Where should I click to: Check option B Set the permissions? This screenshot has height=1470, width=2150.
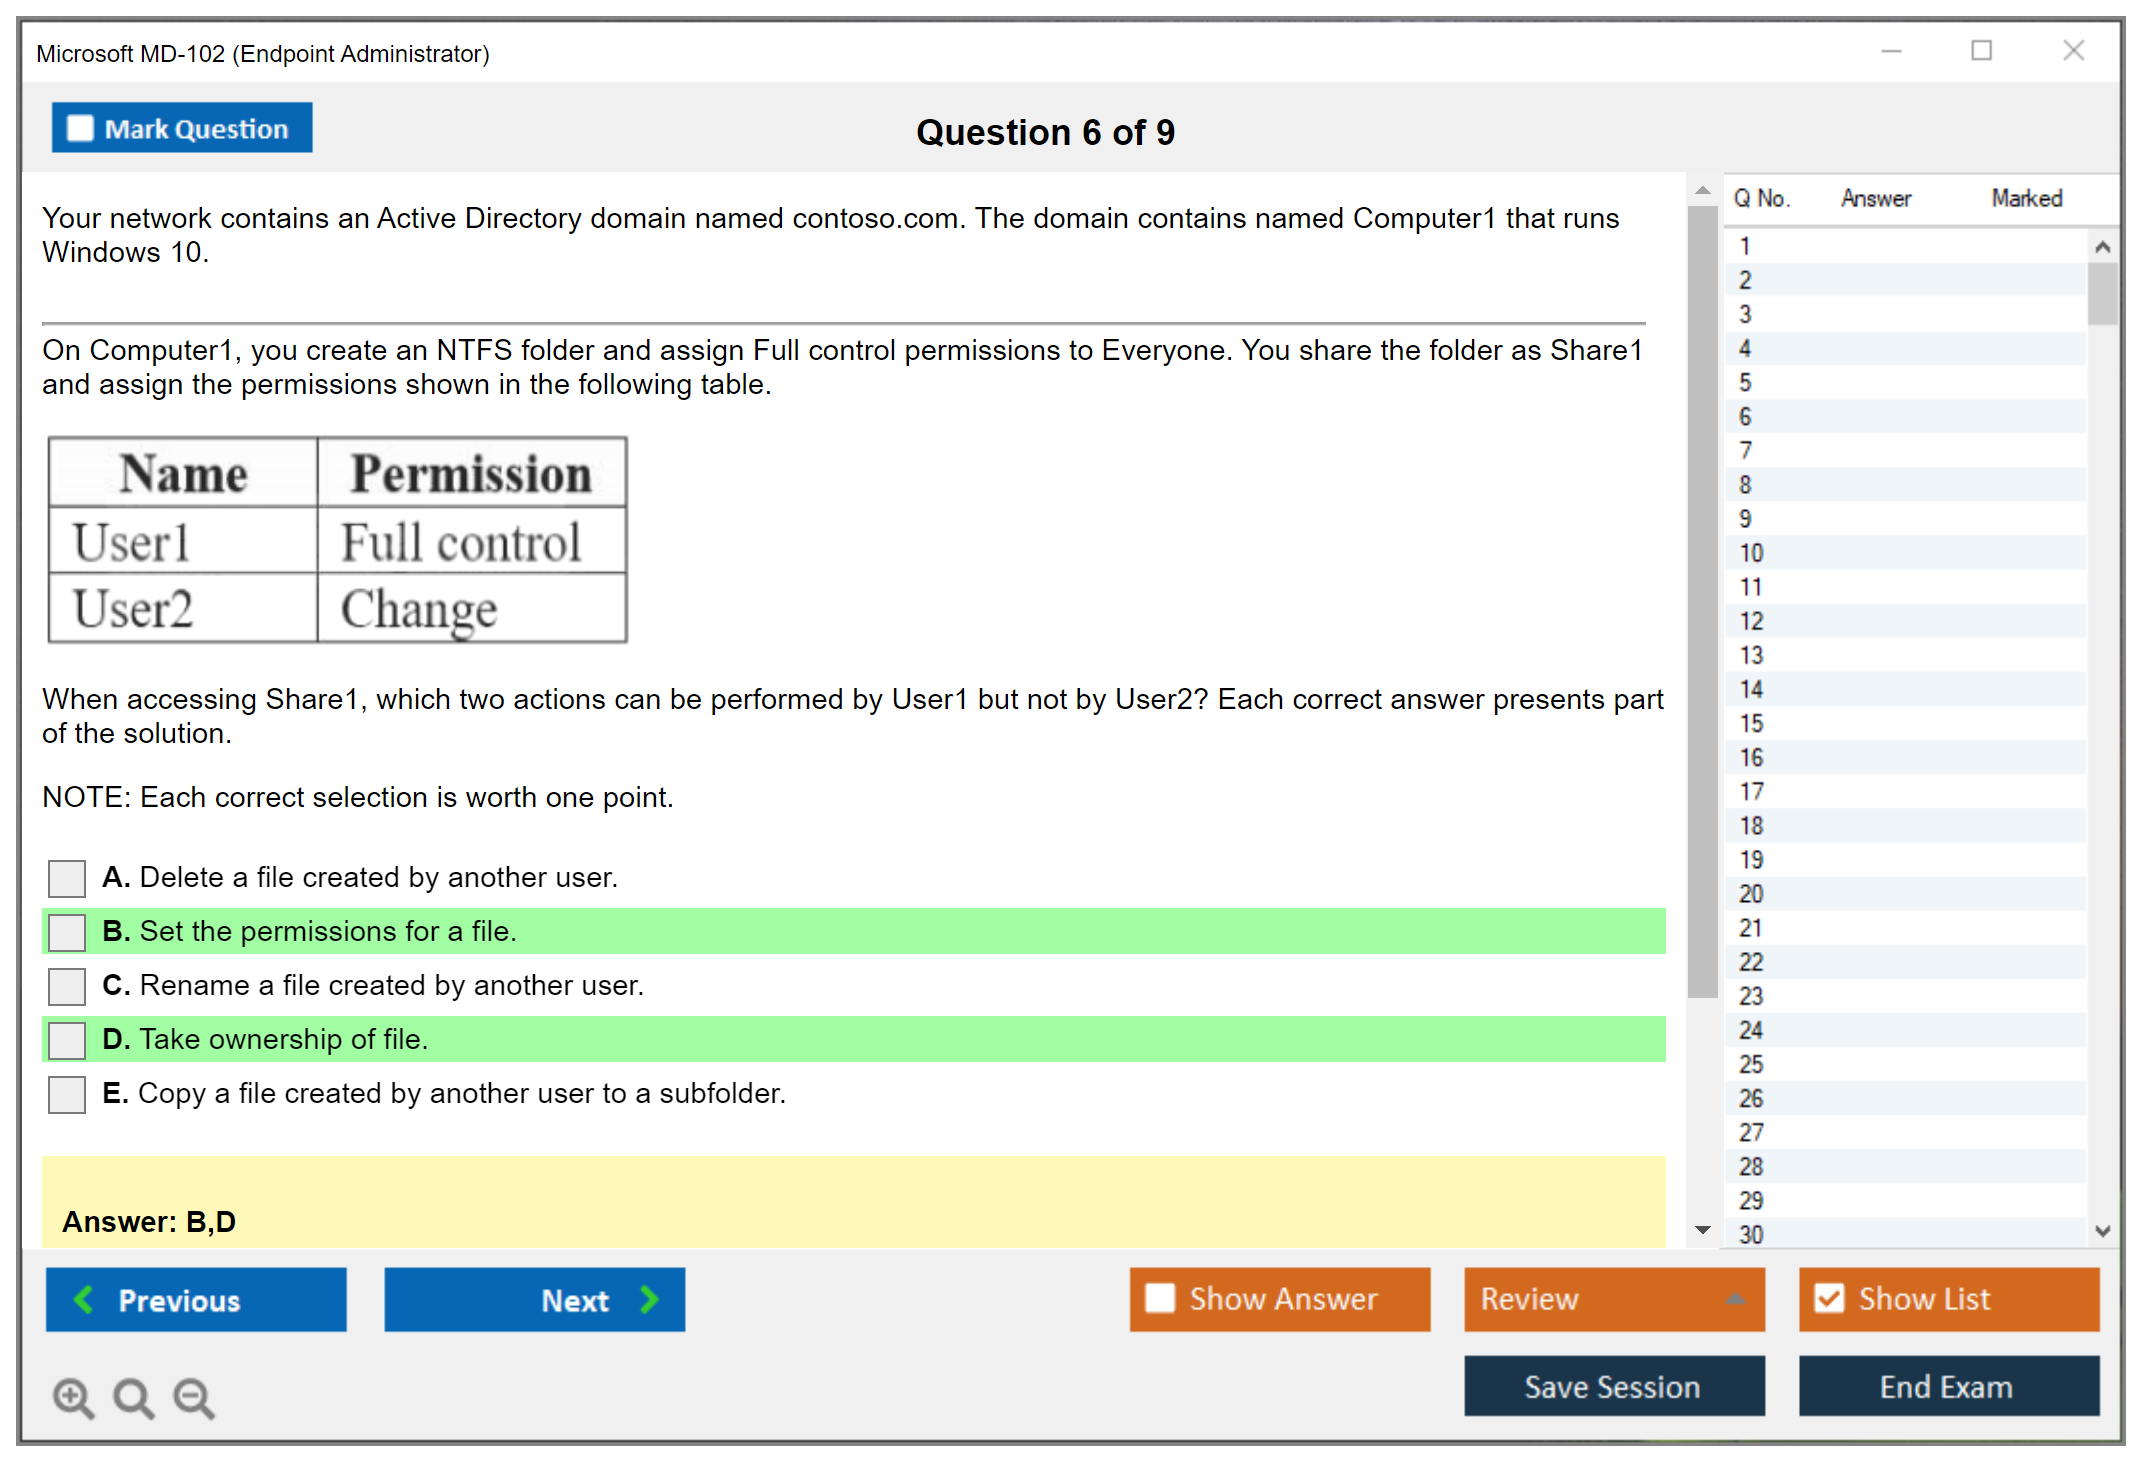point(67,932)
